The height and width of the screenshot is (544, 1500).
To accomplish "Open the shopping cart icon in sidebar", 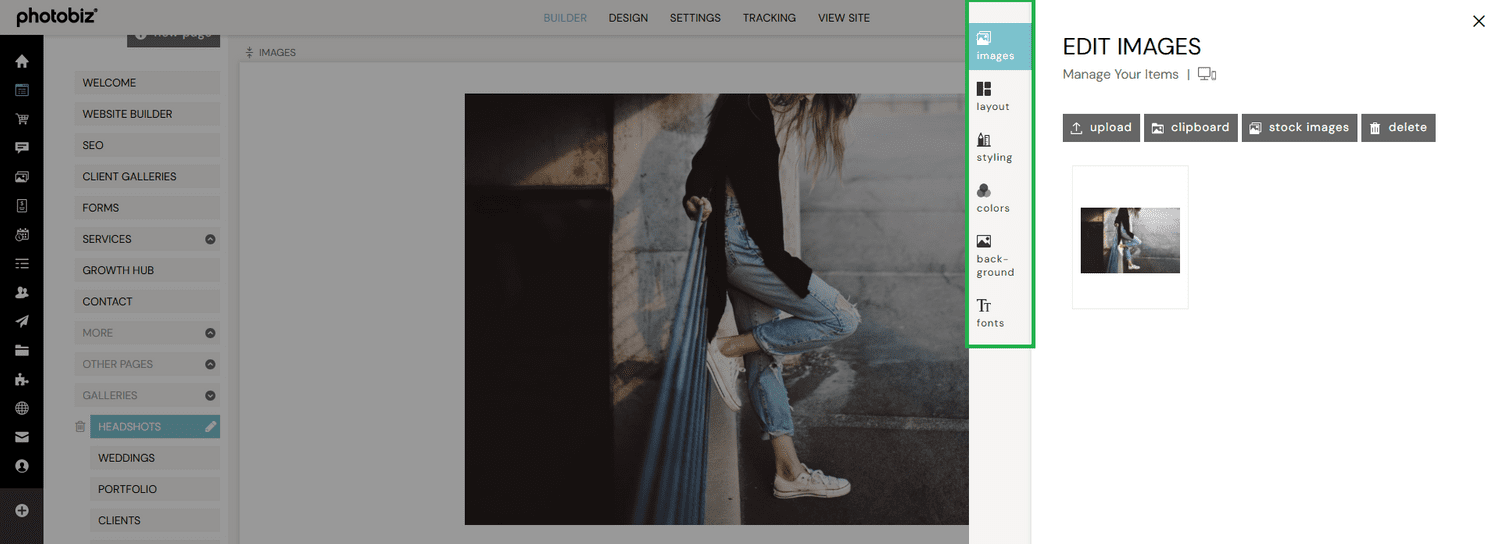I will click(x=22, y=119).
